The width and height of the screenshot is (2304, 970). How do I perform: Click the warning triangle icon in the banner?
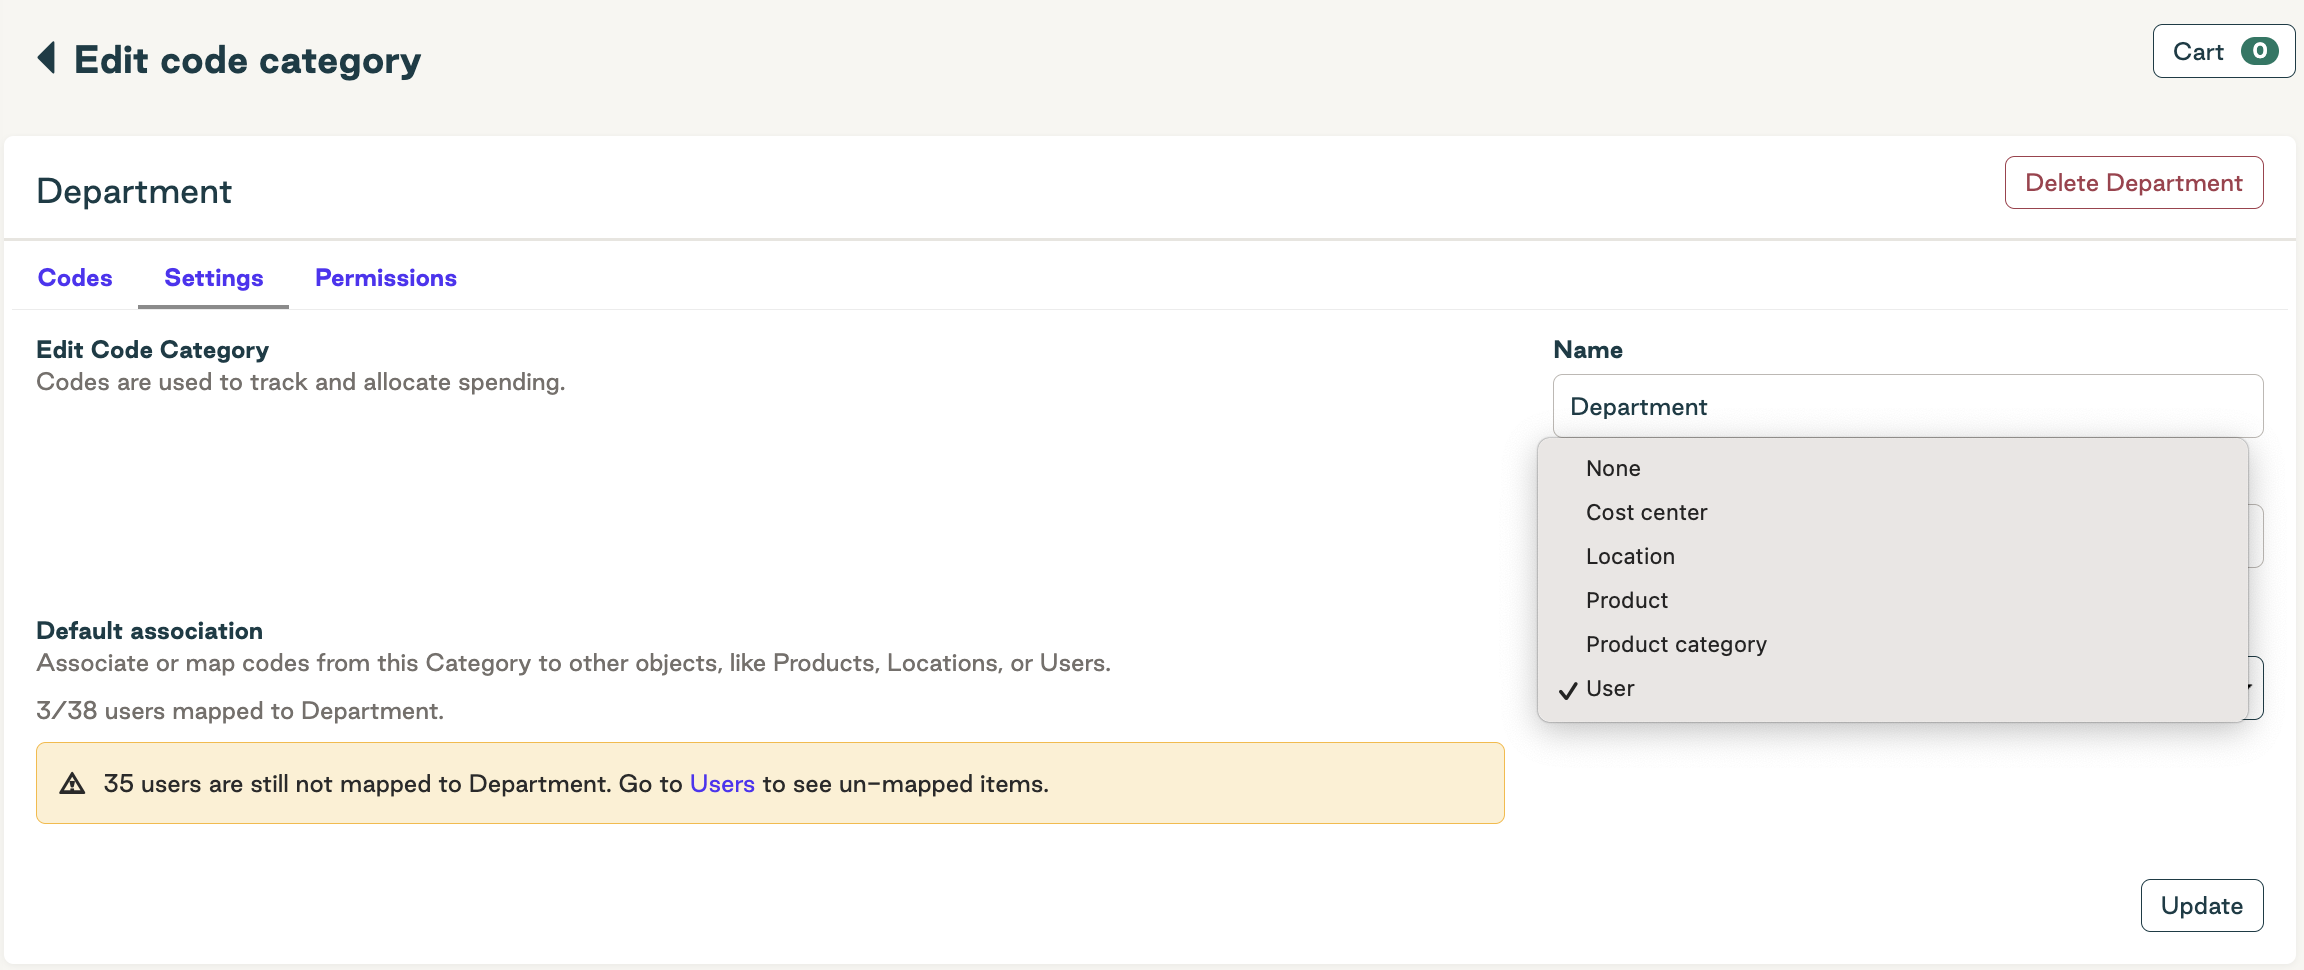coord(72,783)
